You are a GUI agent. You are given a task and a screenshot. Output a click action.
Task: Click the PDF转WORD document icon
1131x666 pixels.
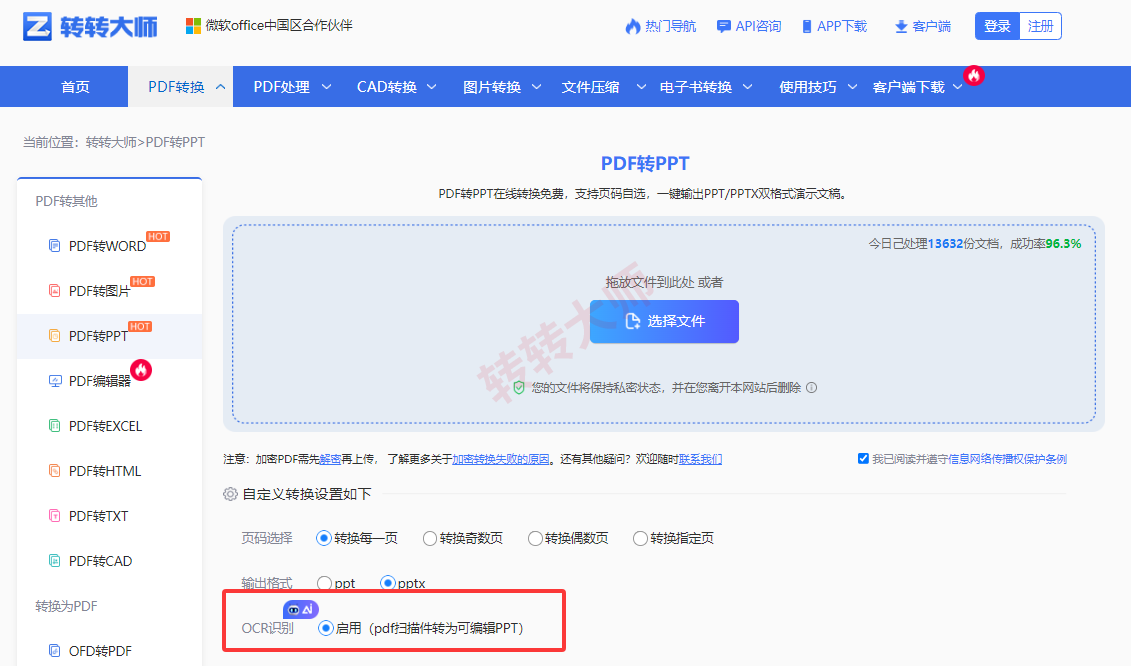[54, 246]
